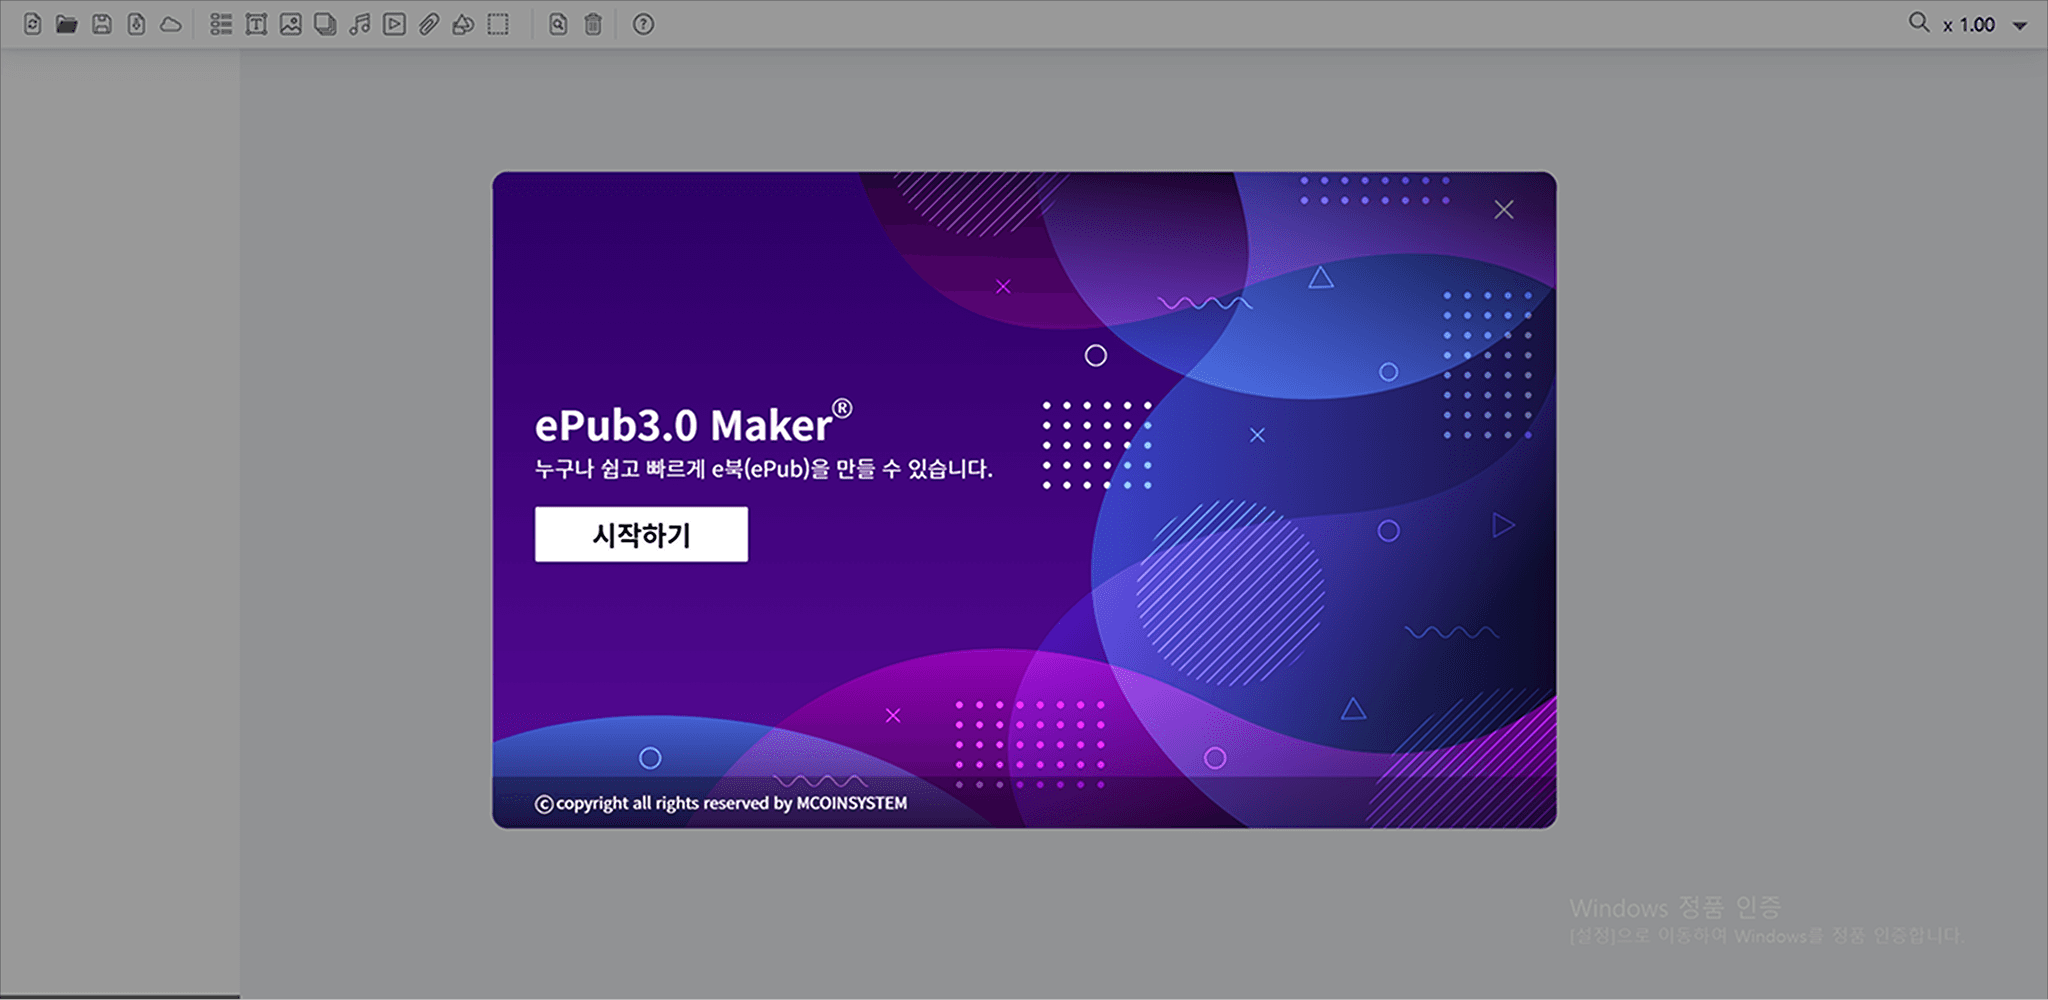Click the preview document magnifier icon
Image resolution: width=2048 pixels, height=1000 pixels.
click(558, 24)
